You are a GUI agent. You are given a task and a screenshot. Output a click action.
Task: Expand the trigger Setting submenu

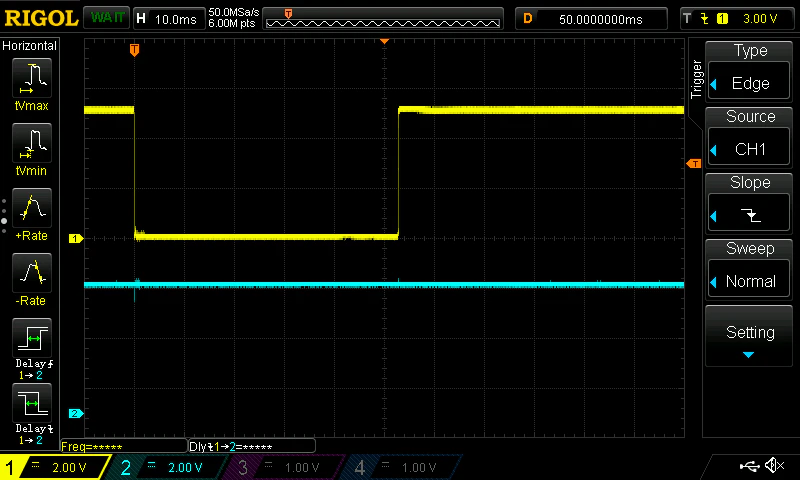click(x=749, y=337)
